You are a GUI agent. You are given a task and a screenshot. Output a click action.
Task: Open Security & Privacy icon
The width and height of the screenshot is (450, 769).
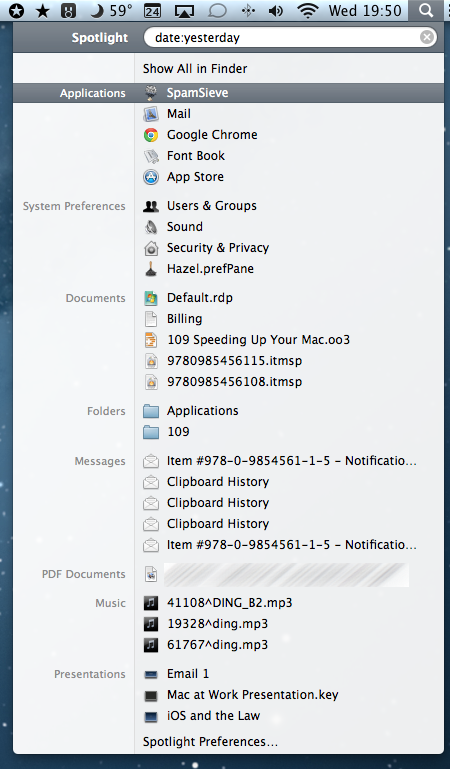(x=151, y=248)
